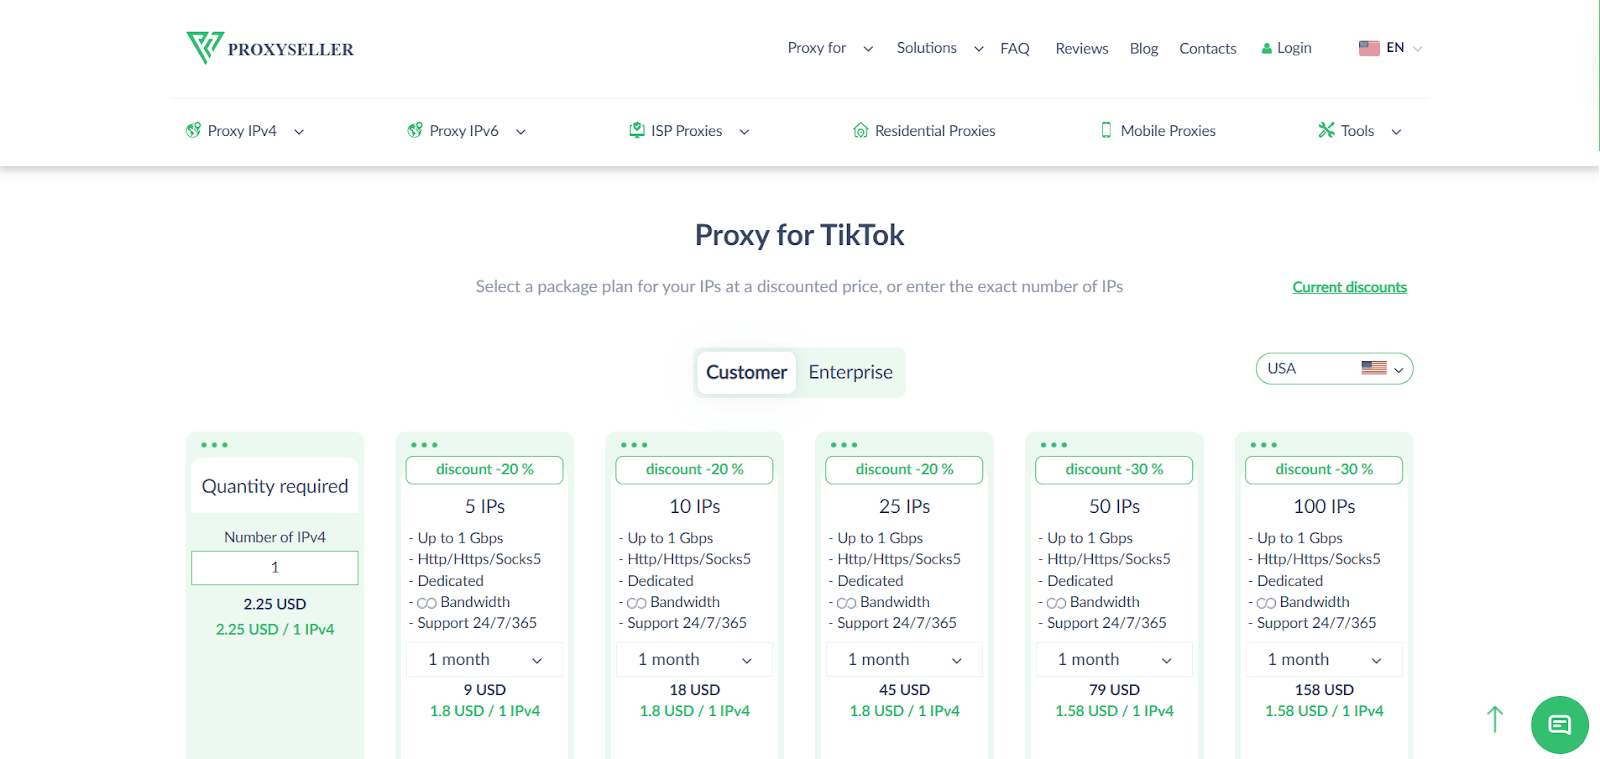Open the Contacts page
1600x759 pixels.
click(x=1208, y=48)
